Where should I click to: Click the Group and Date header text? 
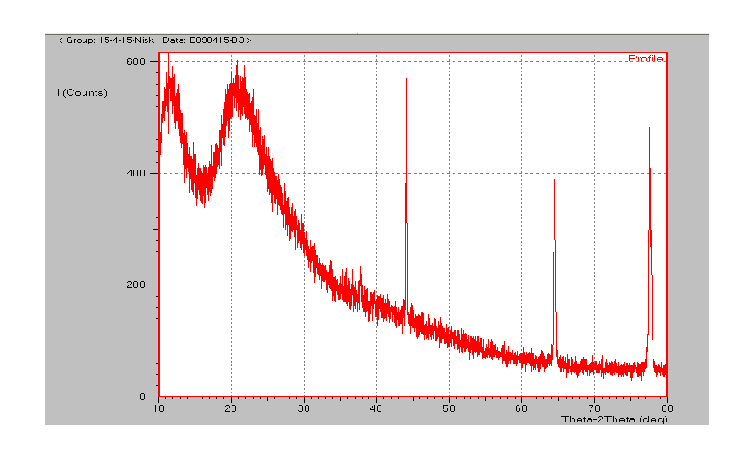(x=155, y=40)
